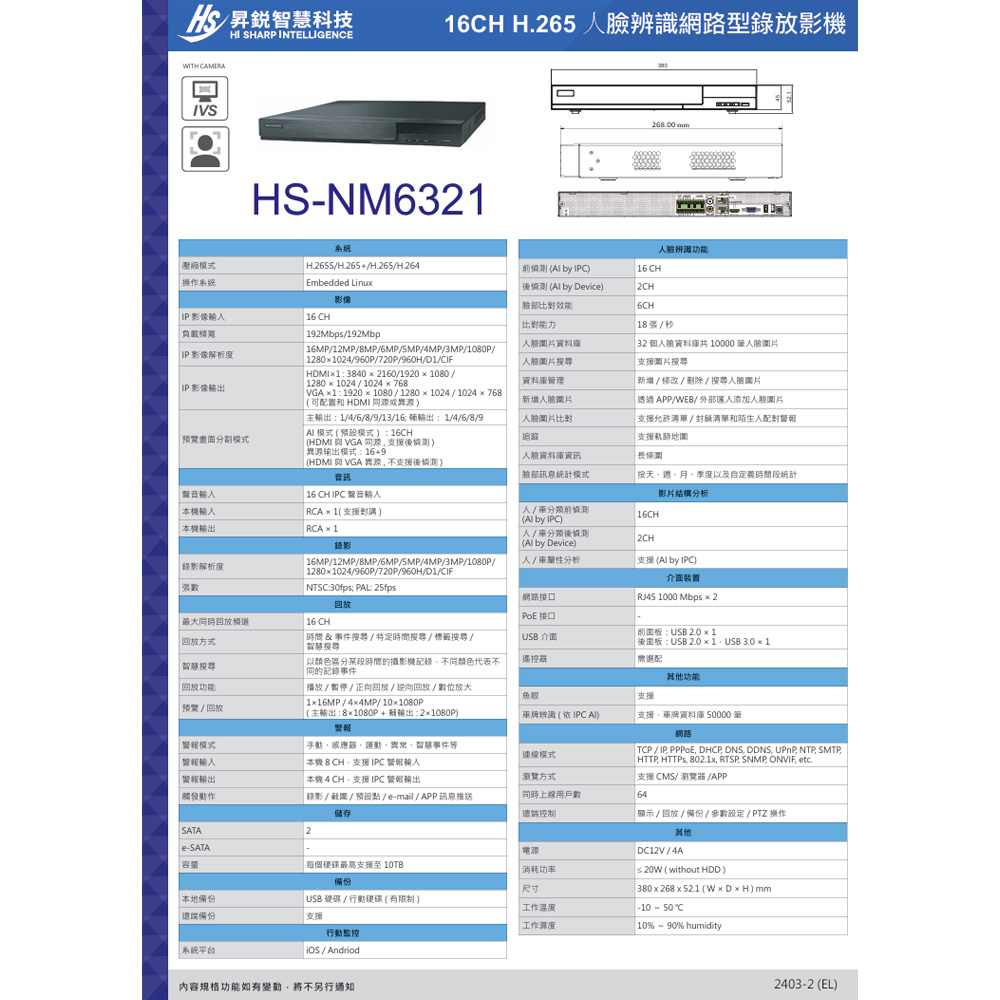Click the 錄影 section header bar
This screenshot has width=1000, height=1000.
[342, 545]
